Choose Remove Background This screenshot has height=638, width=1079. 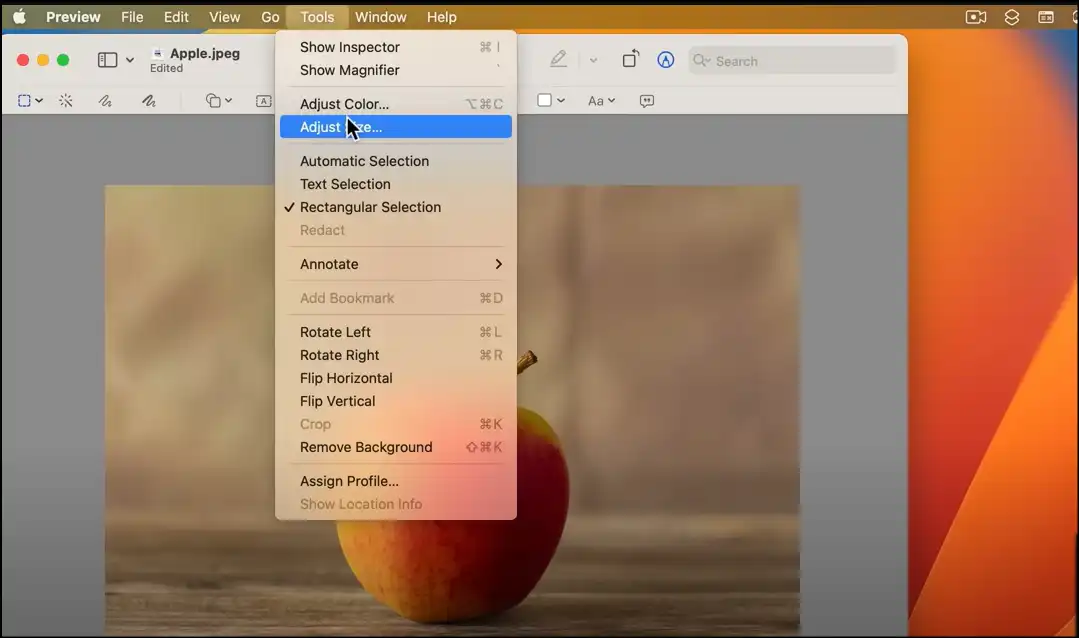396,447
